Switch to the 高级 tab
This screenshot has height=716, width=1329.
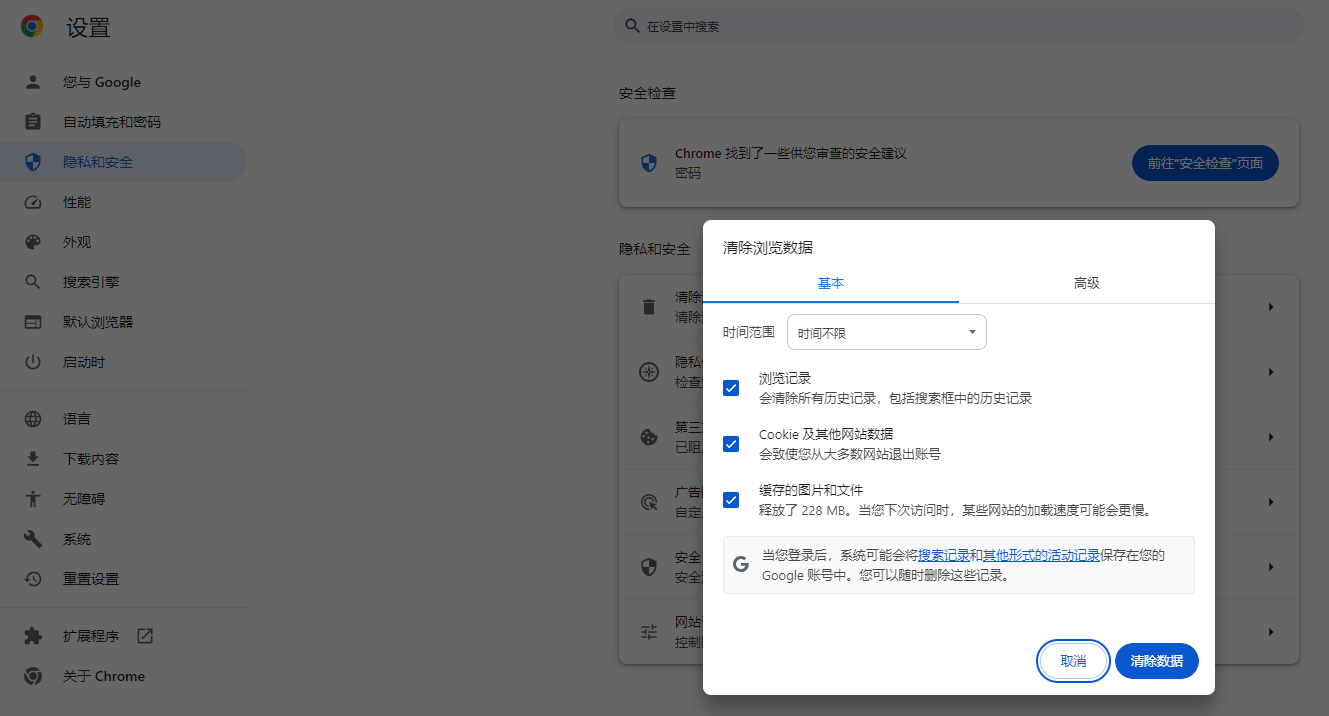(x=1087, y=283)
